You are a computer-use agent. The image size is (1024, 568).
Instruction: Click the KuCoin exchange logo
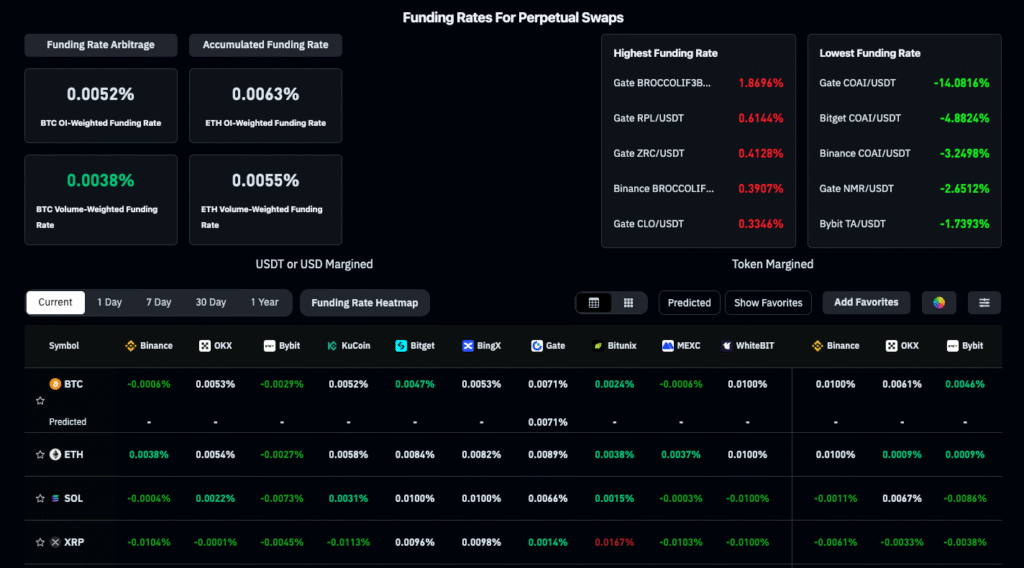(332, 346)
